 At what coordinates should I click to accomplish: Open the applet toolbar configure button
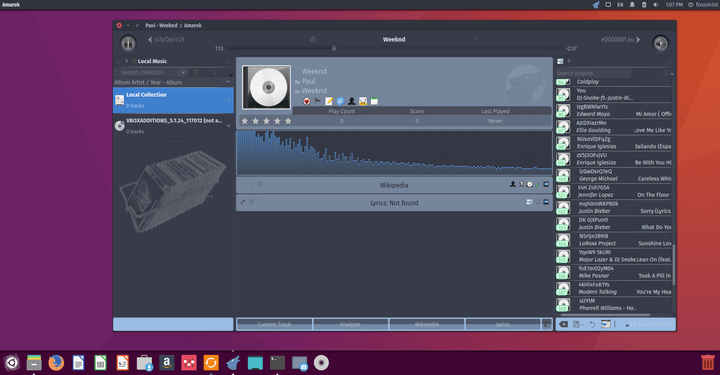coord(546,324)
